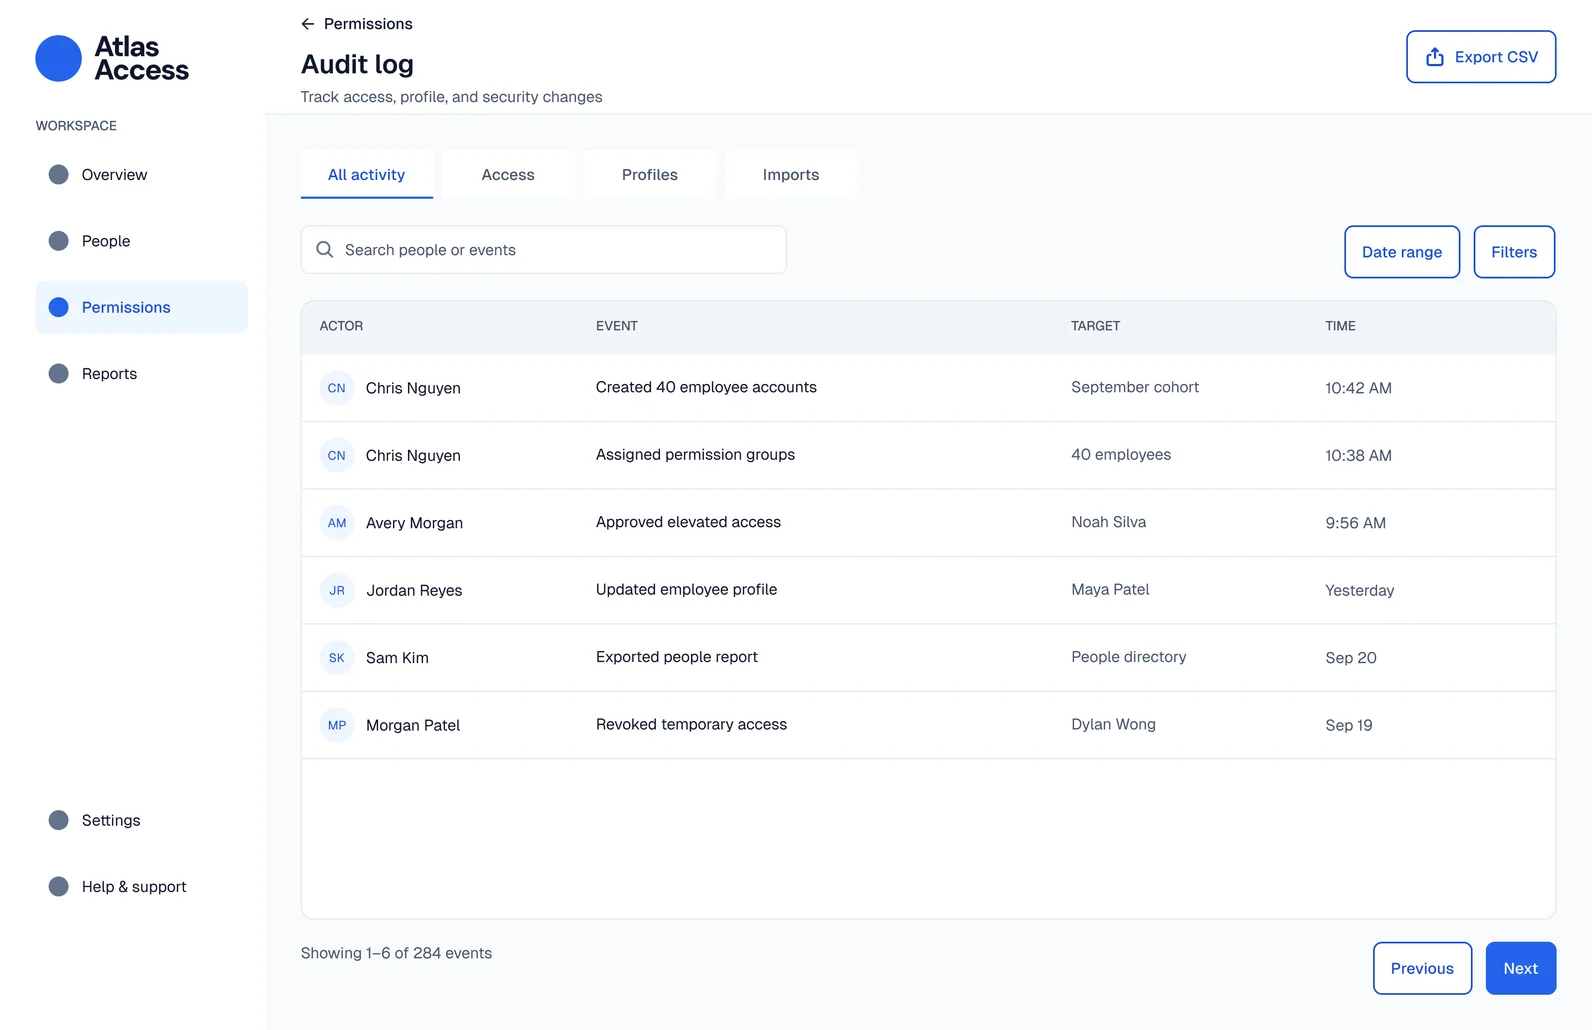Click the People sidebar dot icon

tap(59, 241)
